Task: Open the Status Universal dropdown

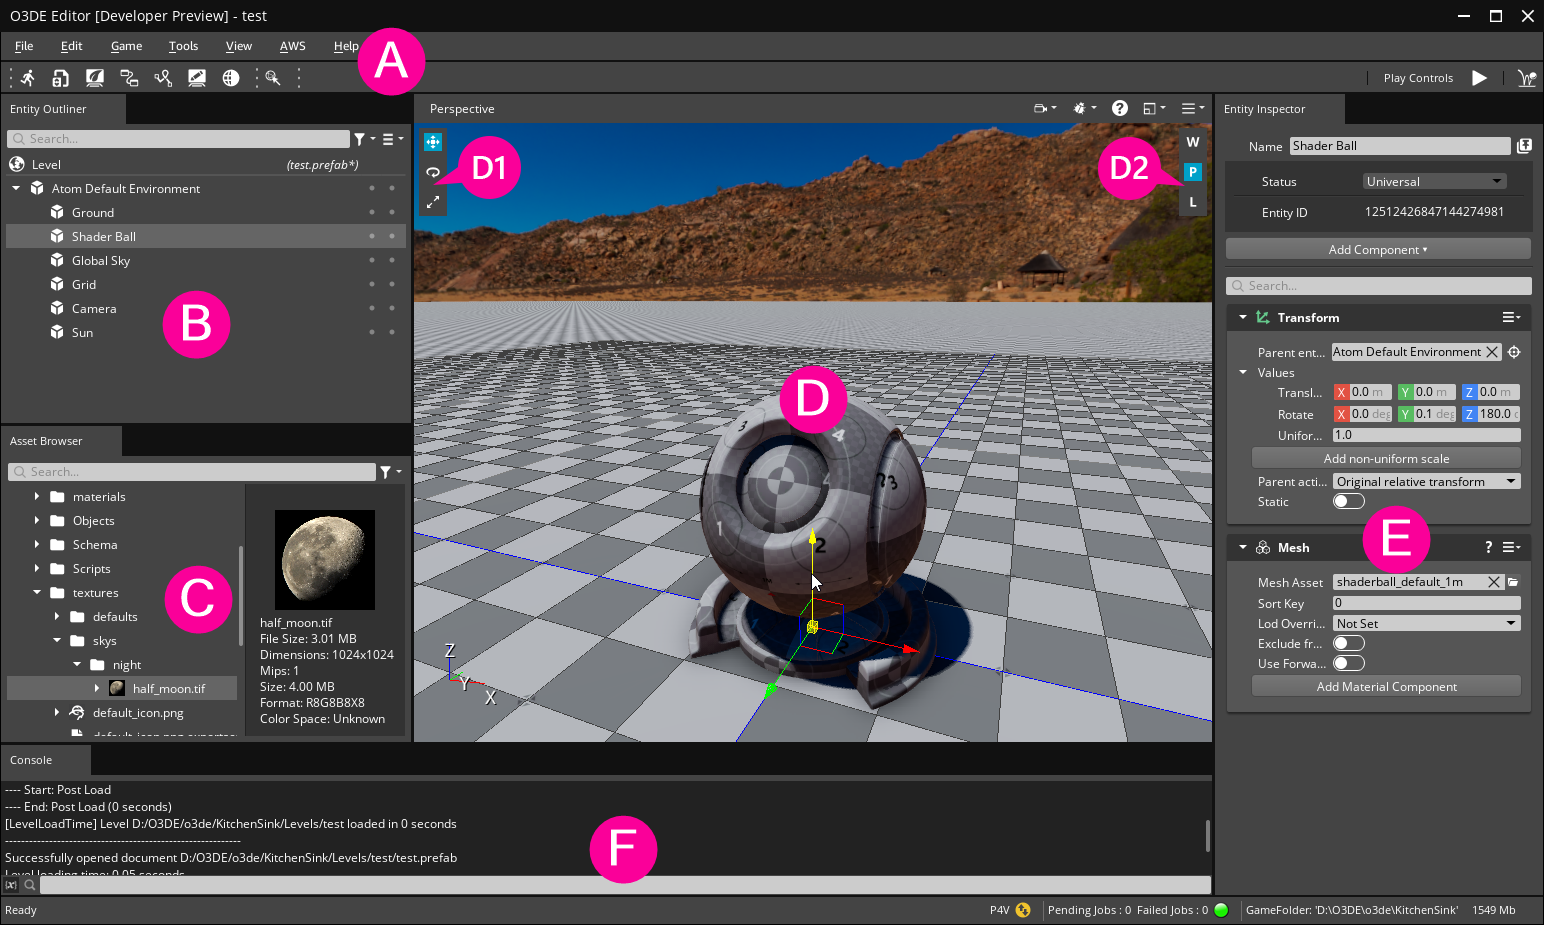Action: point(1434,181)
